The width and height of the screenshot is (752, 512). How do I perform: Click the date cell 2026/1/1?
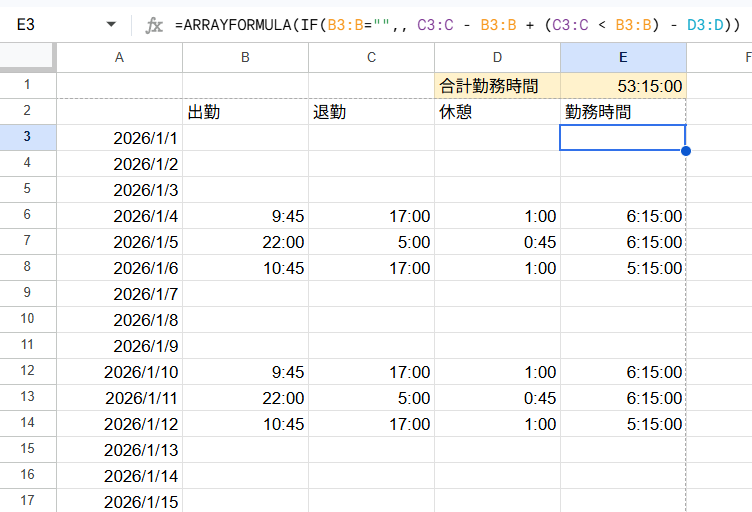119,138
